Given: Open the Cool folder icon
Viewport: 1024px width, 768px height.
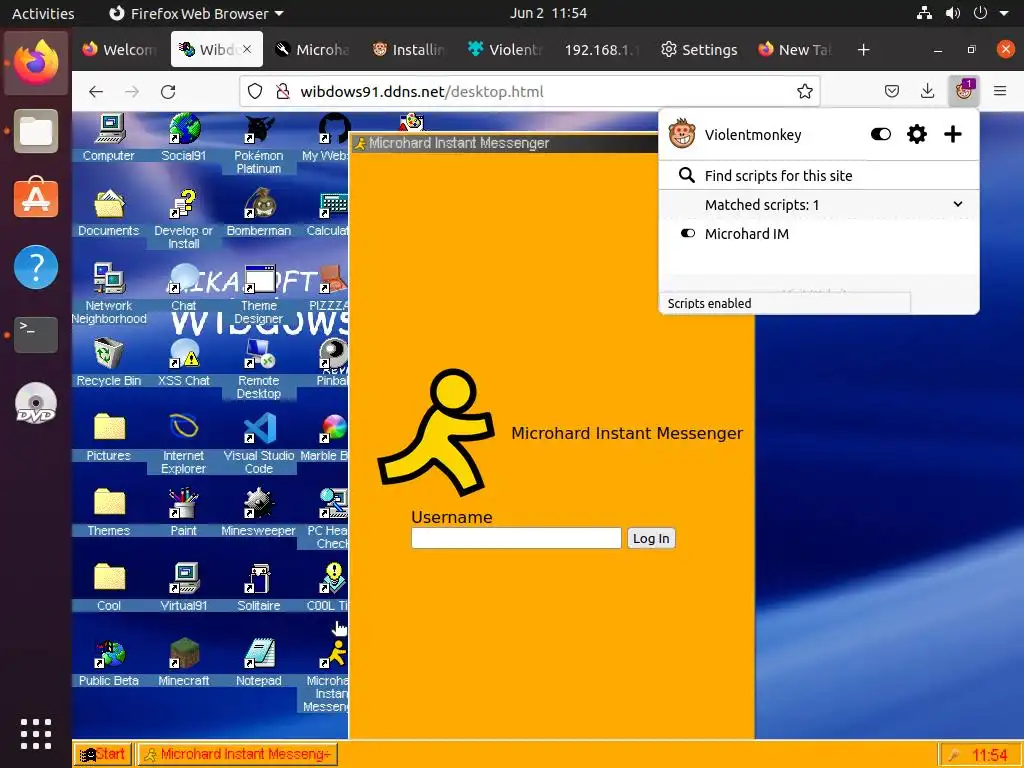Looking at the screenshot, I should [108, 588].
